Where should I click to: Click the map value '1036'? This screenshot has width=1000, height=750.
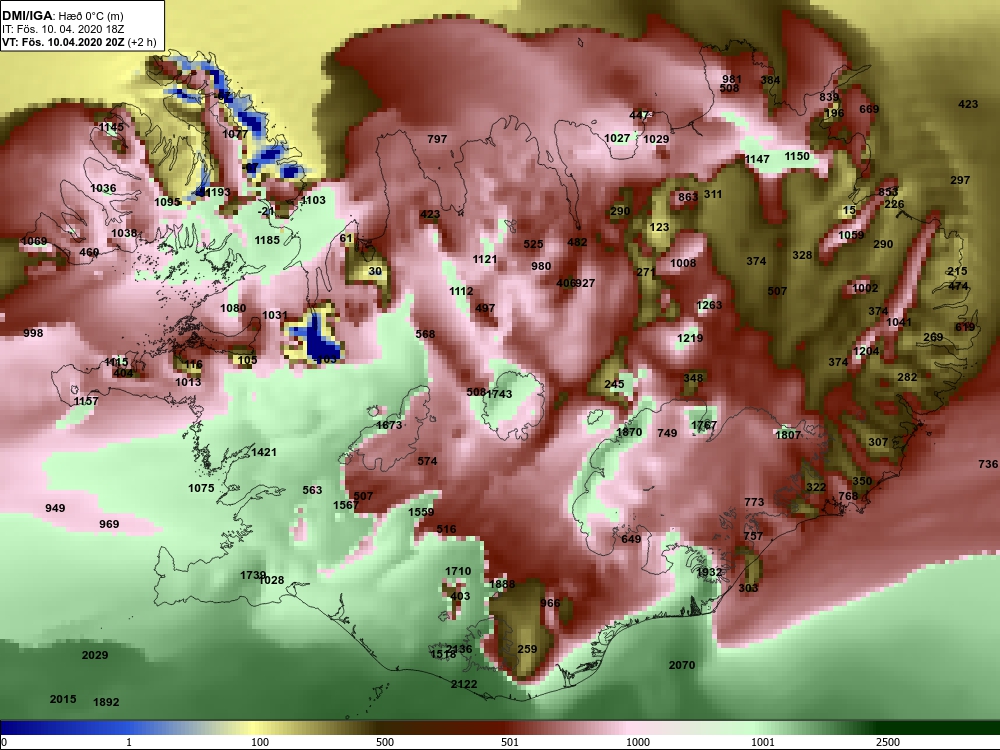pos(103,188)
